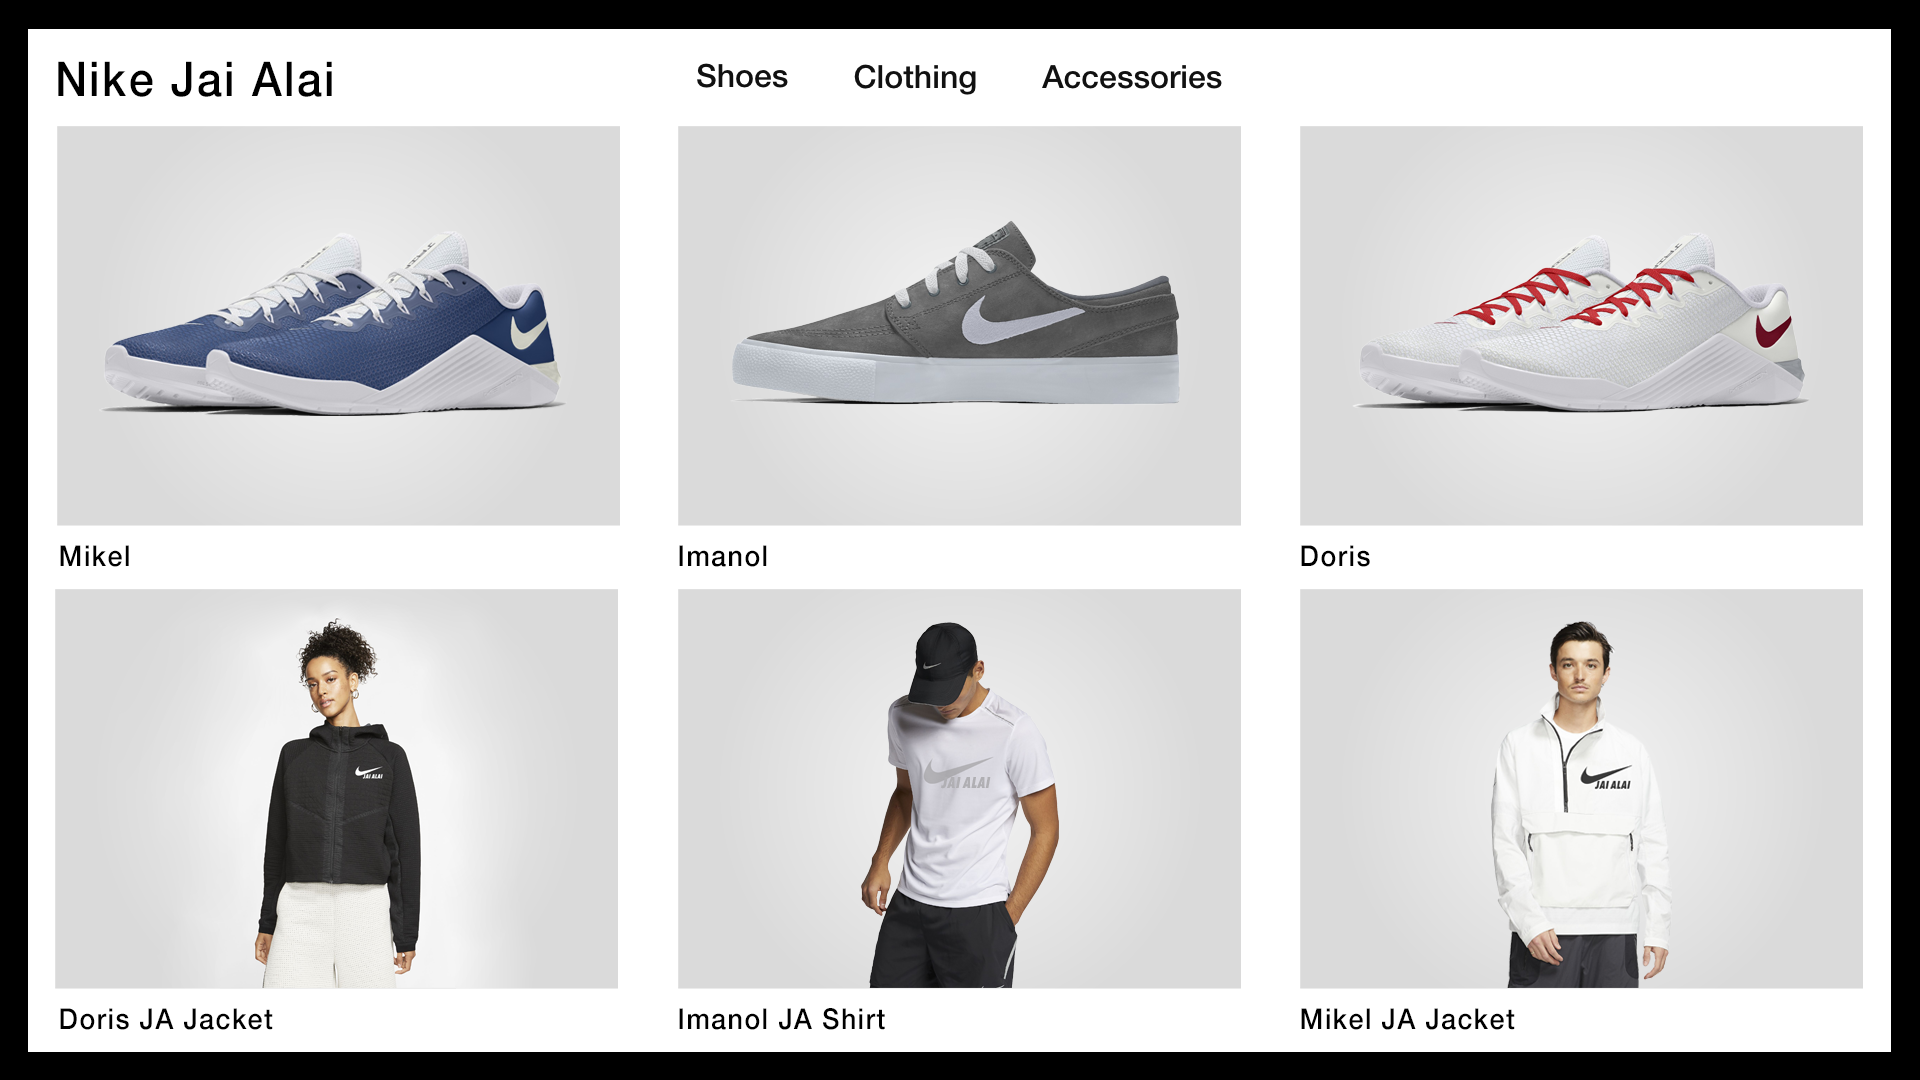Open the Shoes category

click(741, 77)
